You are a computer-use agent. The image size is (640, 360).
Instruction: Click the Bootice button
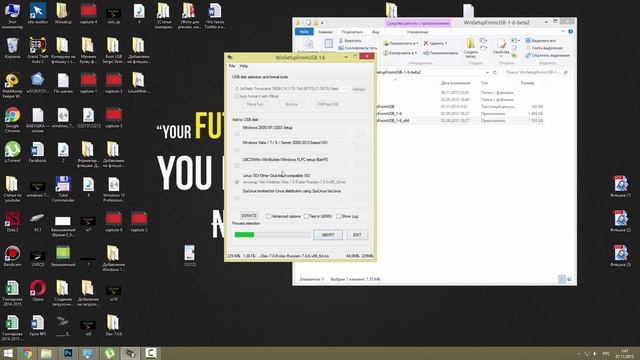pos(291,104)
